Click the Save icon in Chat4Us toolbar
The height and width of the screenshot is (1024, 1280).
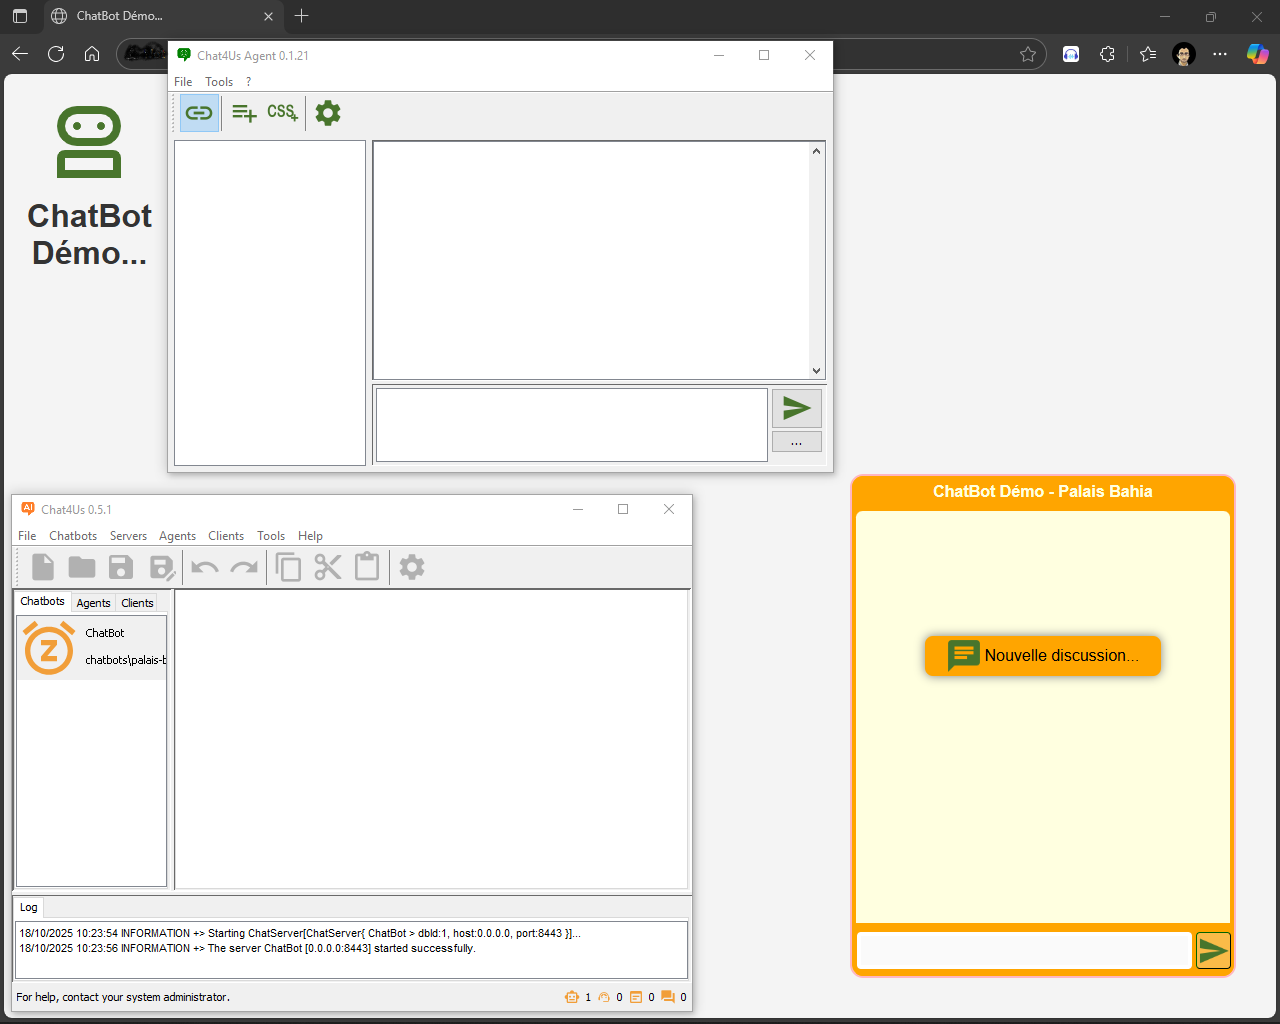(121, 568)
